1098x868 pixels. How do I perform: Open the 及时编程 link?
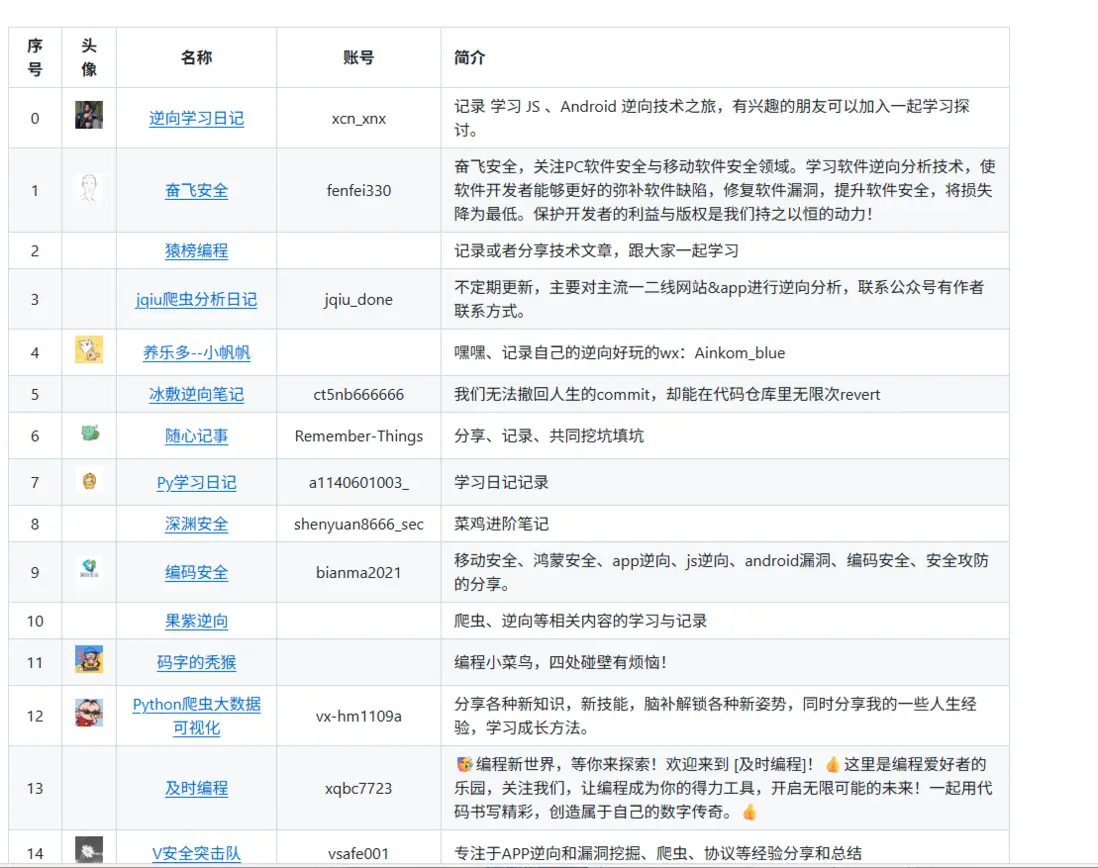tap(196, 788)
